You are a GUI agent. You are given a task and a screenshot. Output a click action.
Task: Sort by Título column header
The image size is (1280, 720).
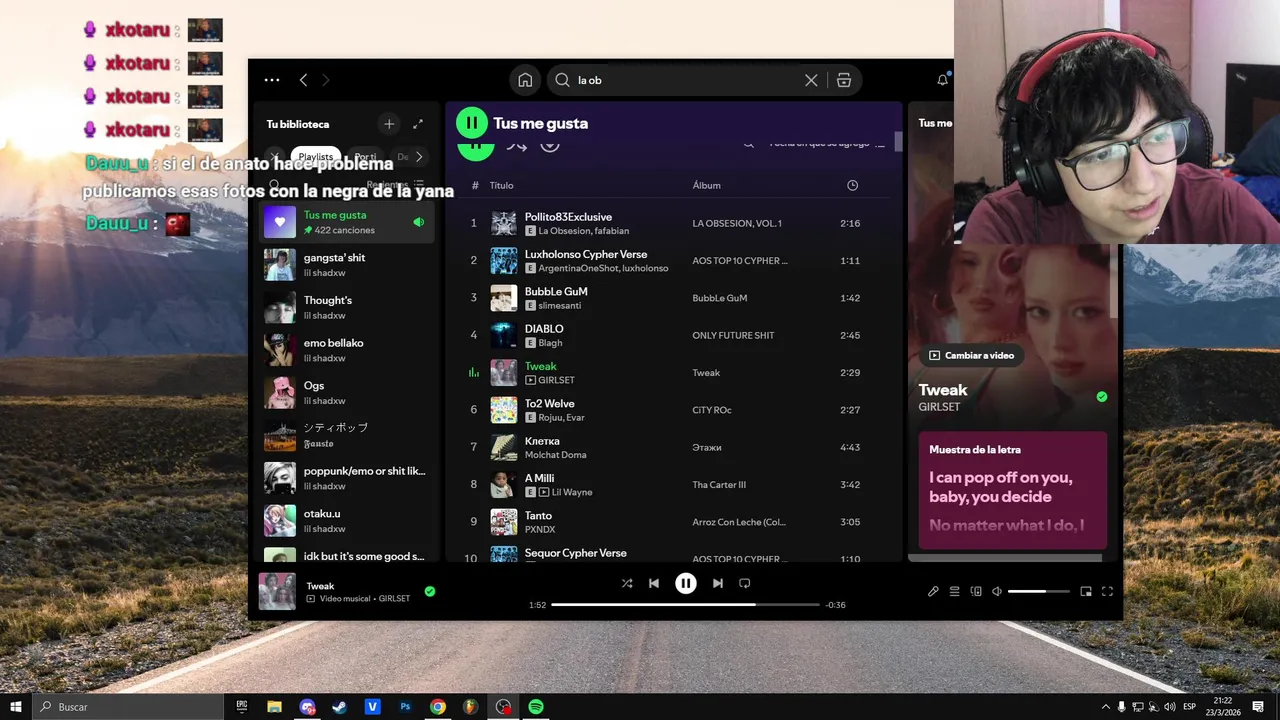(501, 186)
